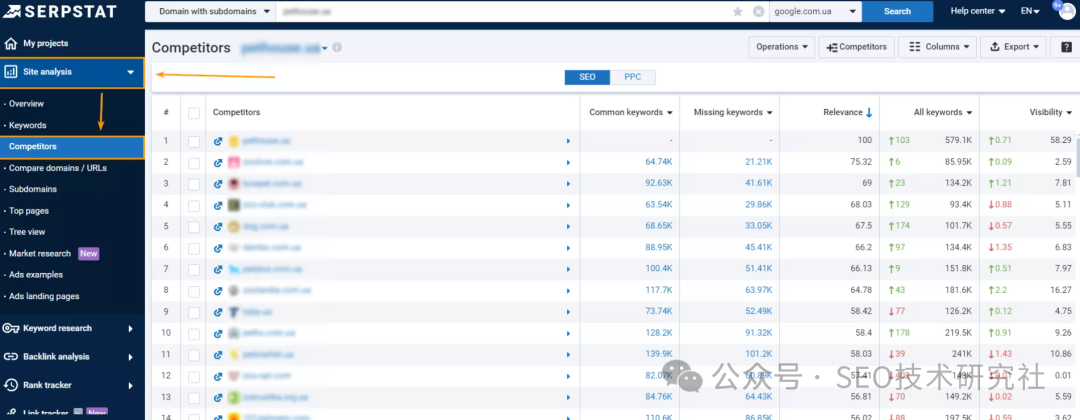
Task: Click the domain search input field
Action: click(x=500, y=11)
